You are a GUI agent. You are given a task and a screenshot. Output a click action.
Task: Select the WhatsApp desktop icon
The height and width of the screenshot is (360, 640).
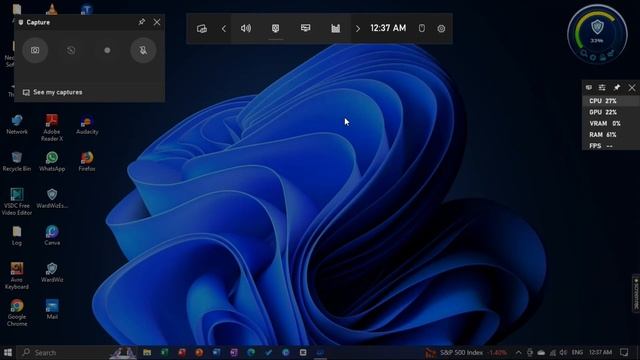(x=52, y=161)
